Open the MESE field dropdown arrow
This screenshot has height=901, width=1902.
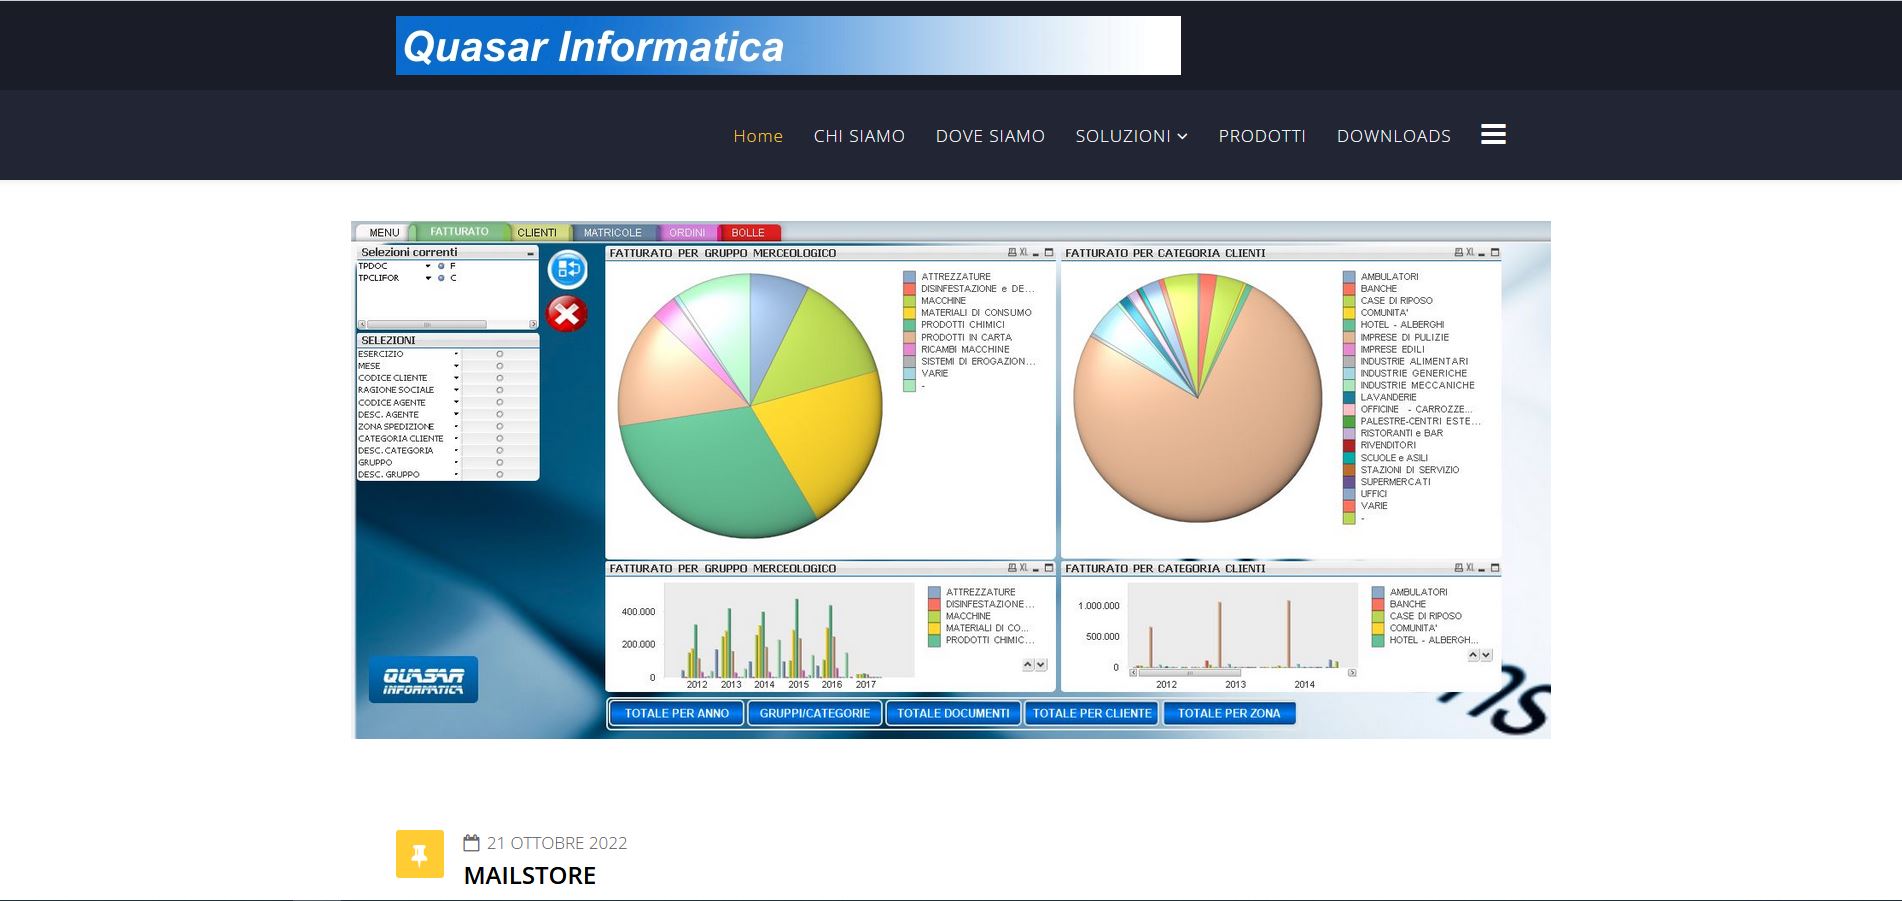click(x=456, y=366)
